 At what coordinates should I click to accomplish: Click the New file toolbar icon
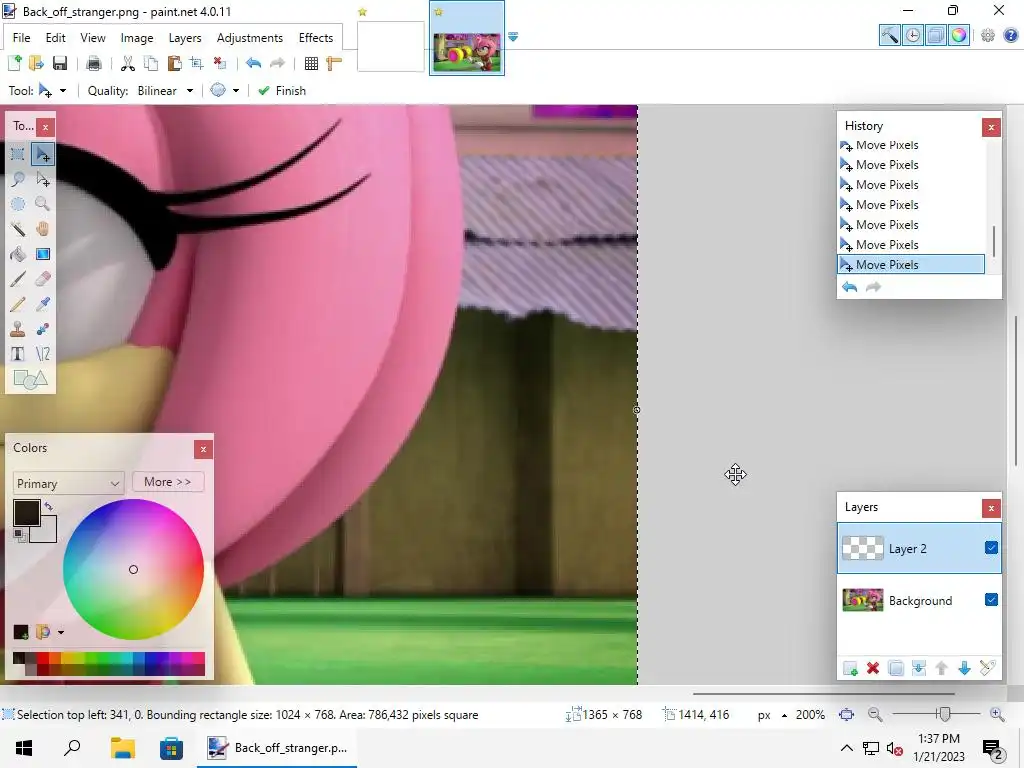[x=14, y=63]
